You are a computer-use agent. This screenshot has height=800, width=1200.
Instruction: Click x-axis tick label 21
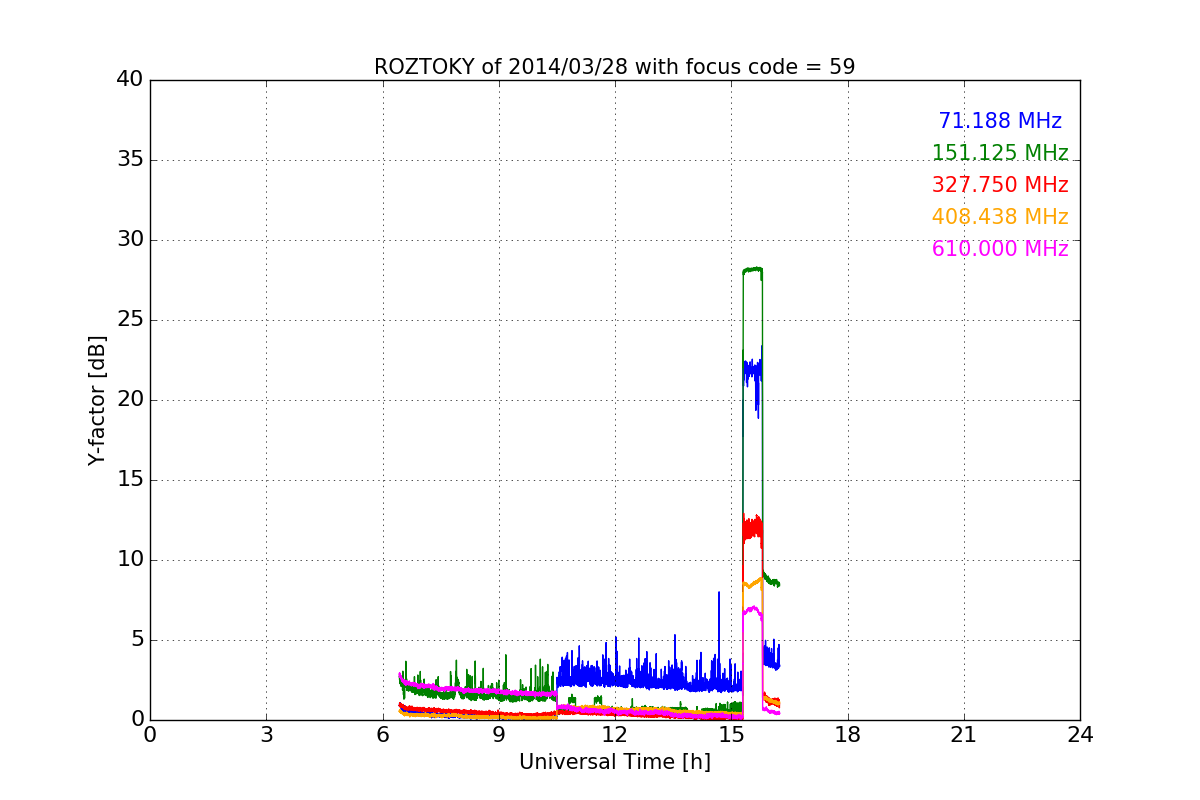[x=964, y=735]
